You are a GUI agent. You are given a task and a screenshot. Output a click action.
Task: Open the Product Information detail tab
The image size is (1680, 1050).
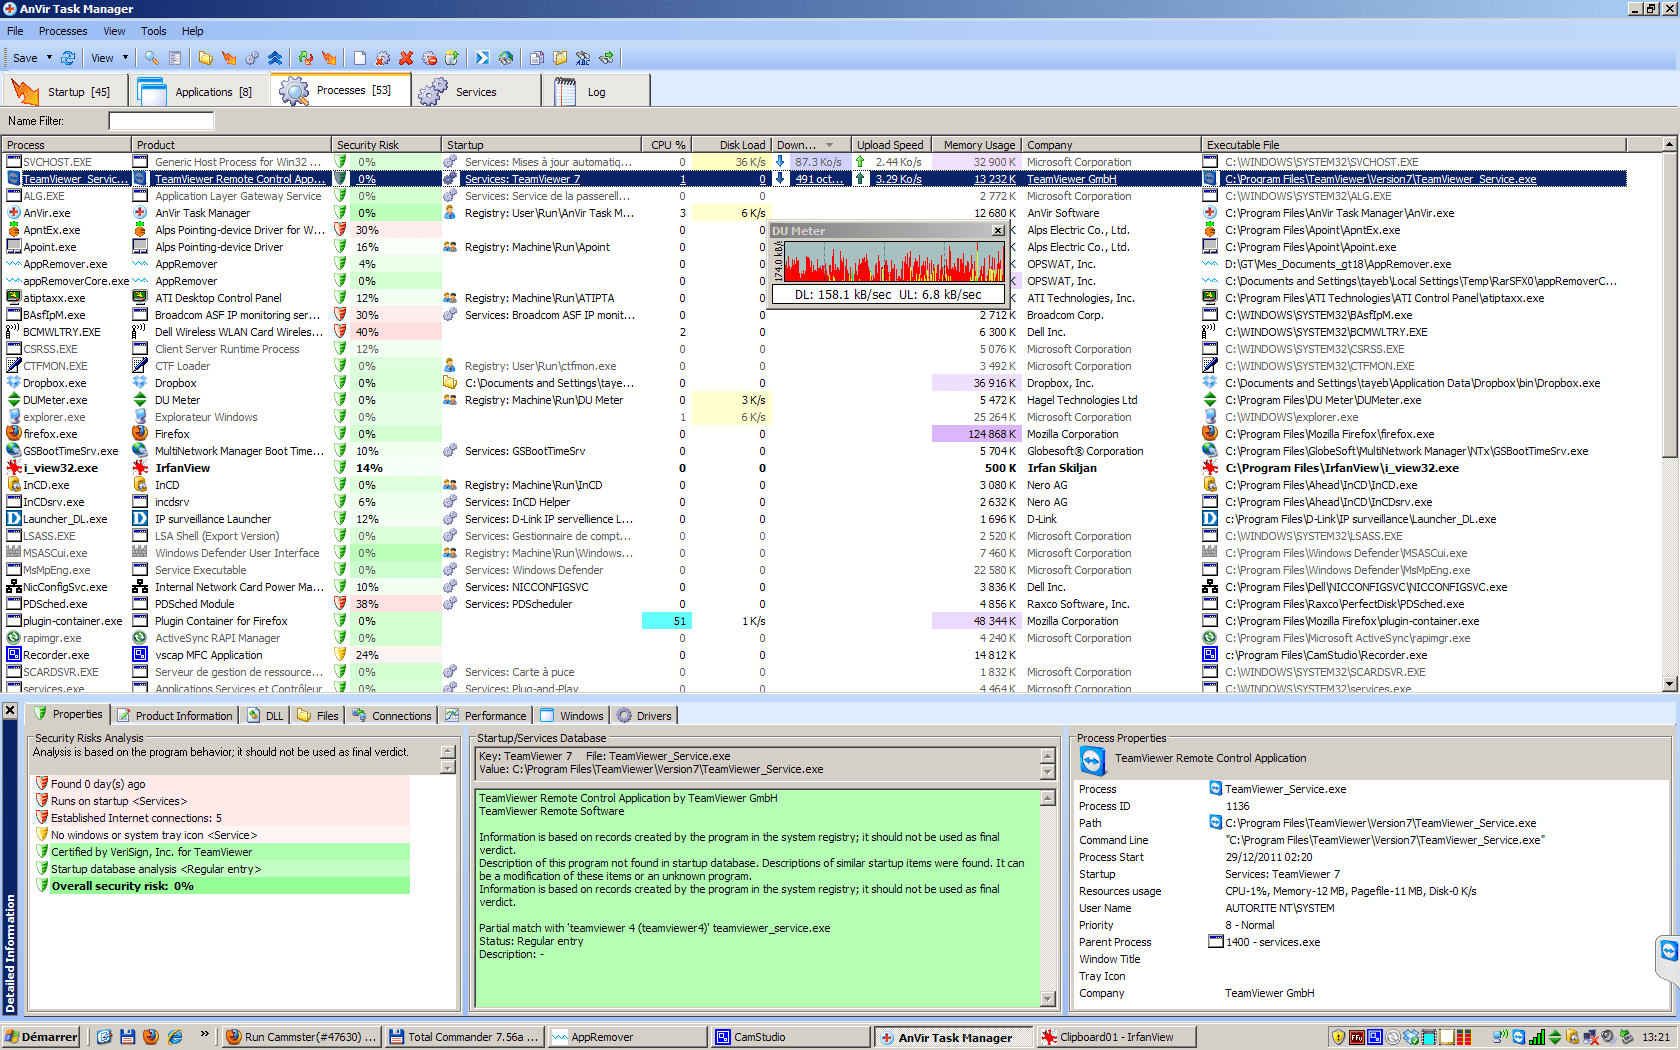[175, 716]
